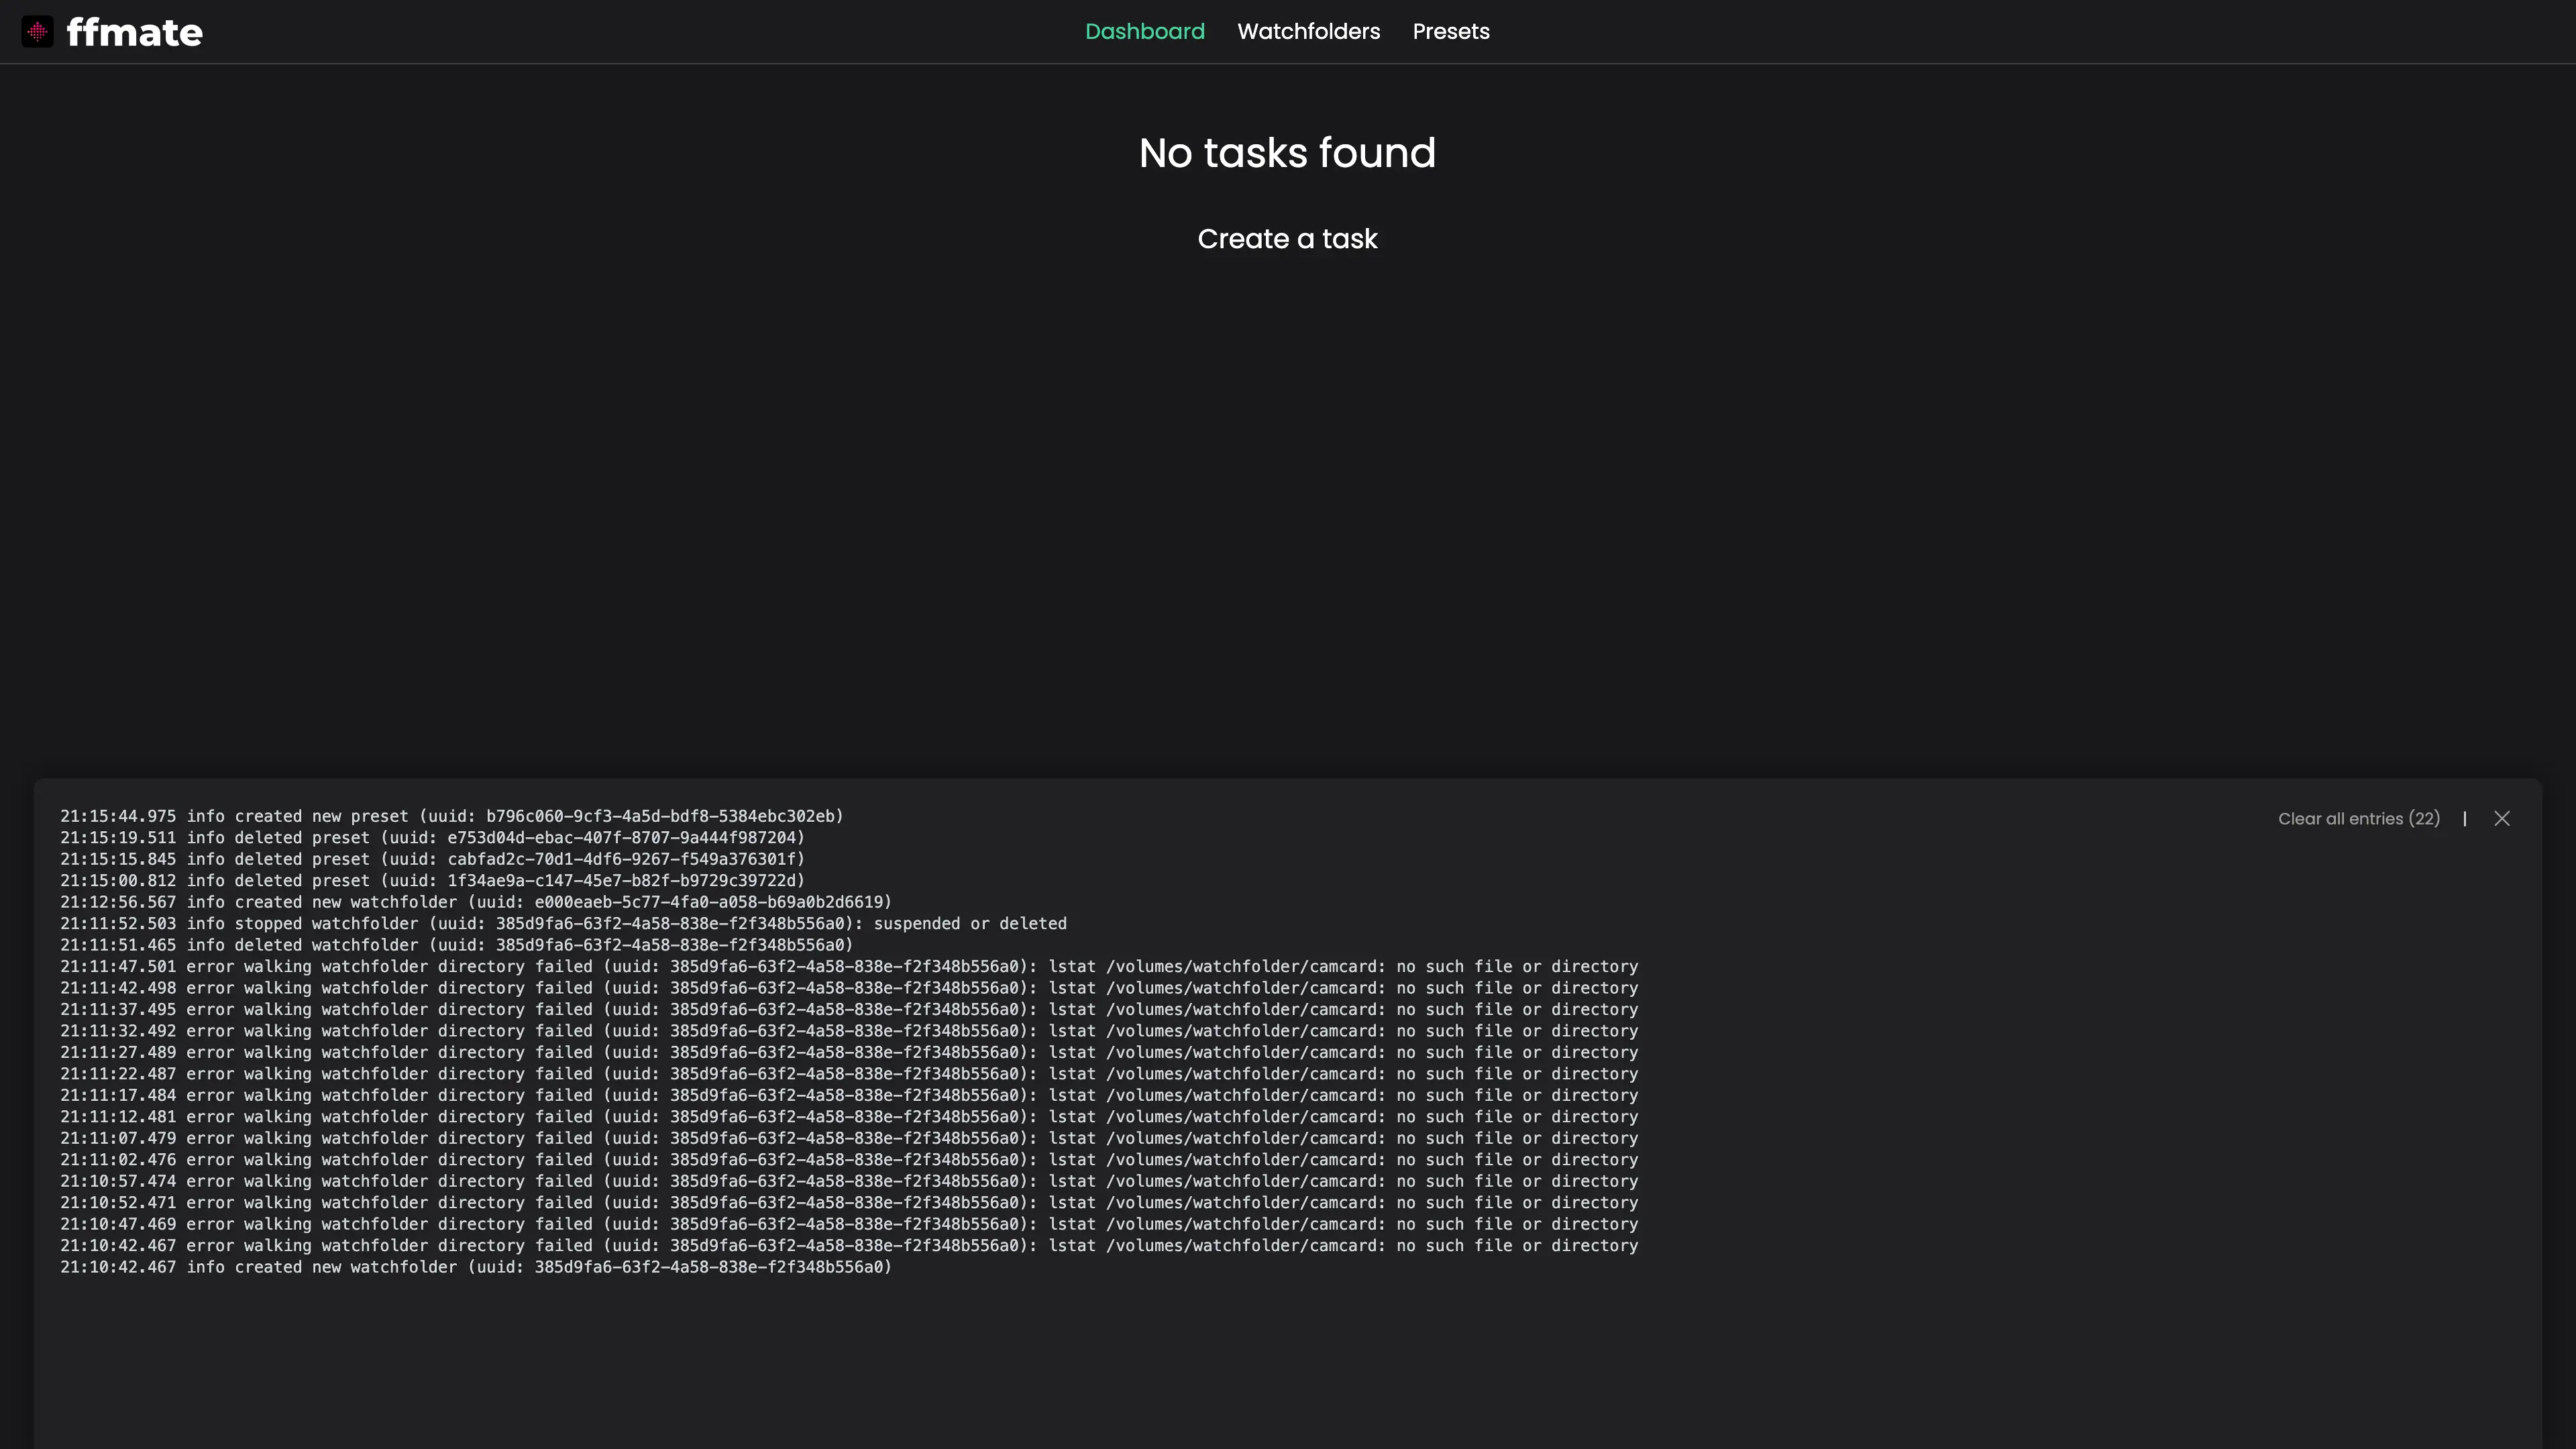The image size is (2576, 1449).
Task: Select error log line at 21:10:42.467
Action: click(x=849, y=1247)
